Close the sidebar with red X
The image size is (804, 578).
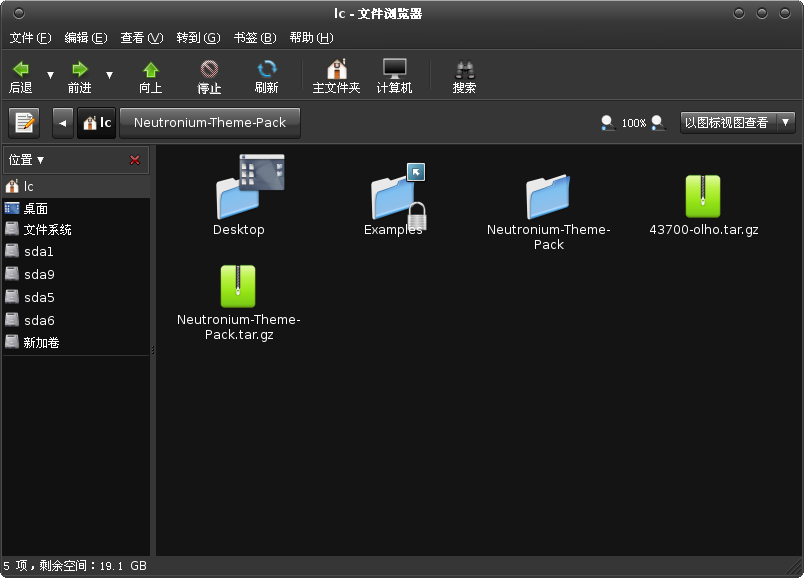coord(135,160)
